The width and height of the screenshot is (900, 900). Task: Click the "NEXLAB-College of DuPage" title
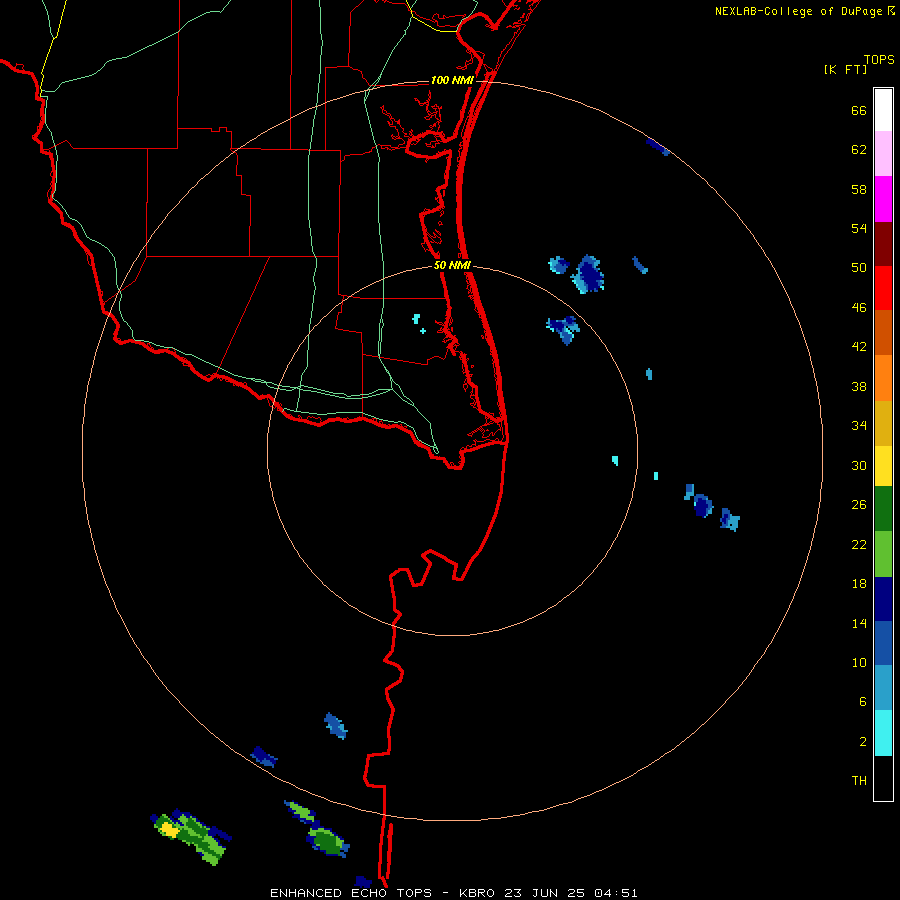click(798, 11)
